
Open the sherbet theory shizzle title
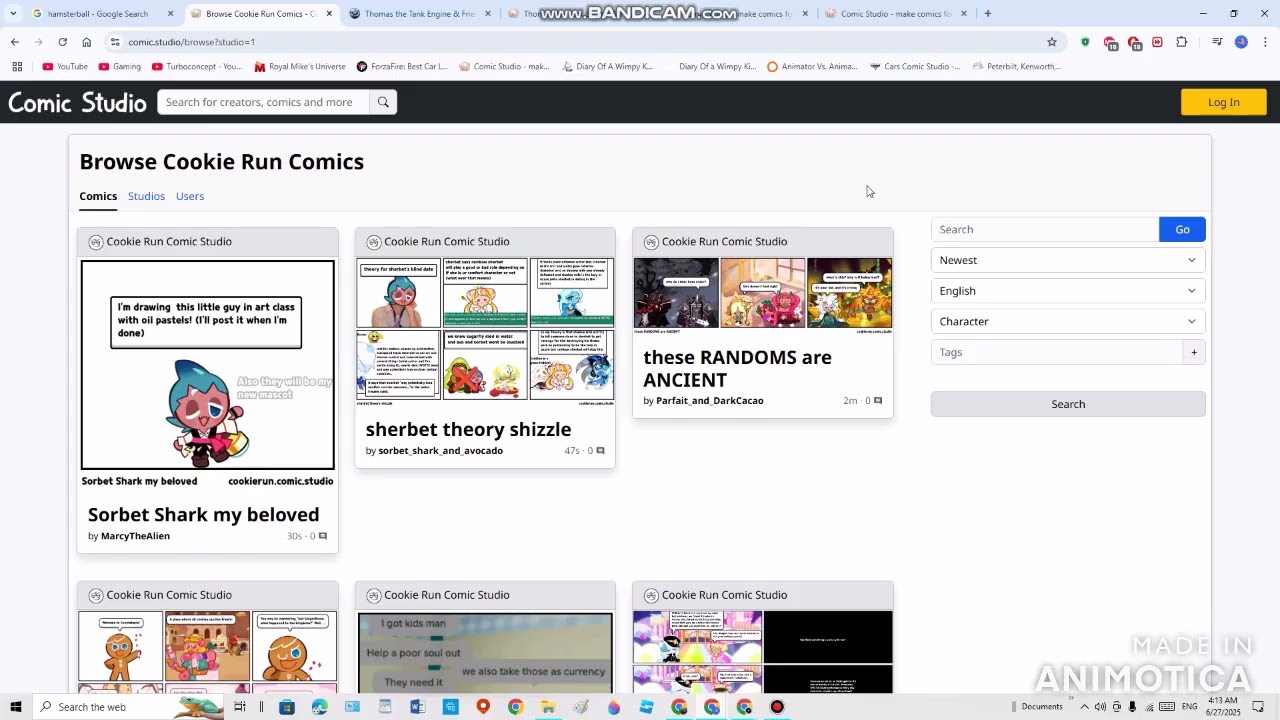[468, 429]
